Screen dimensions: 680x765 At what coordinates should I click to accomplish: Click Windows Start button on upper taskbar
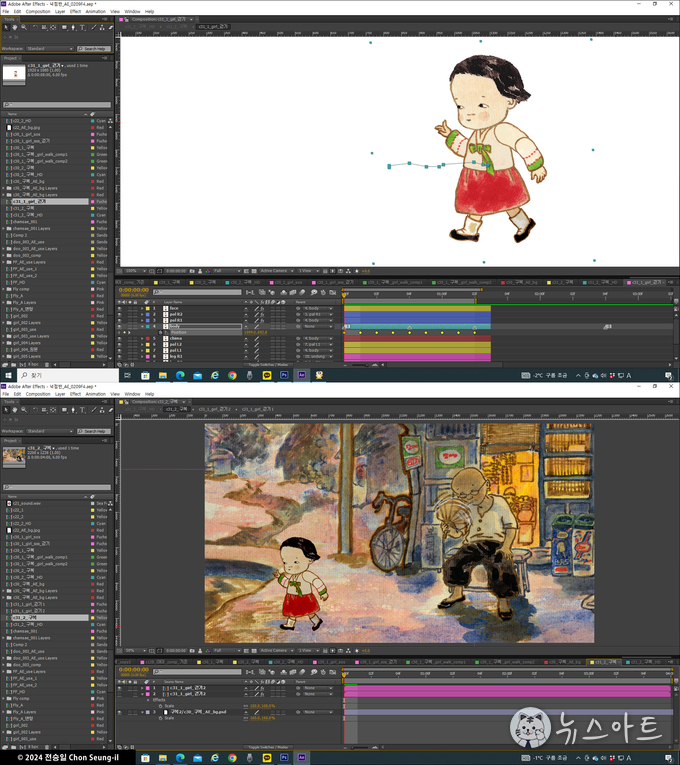(8, 375)
